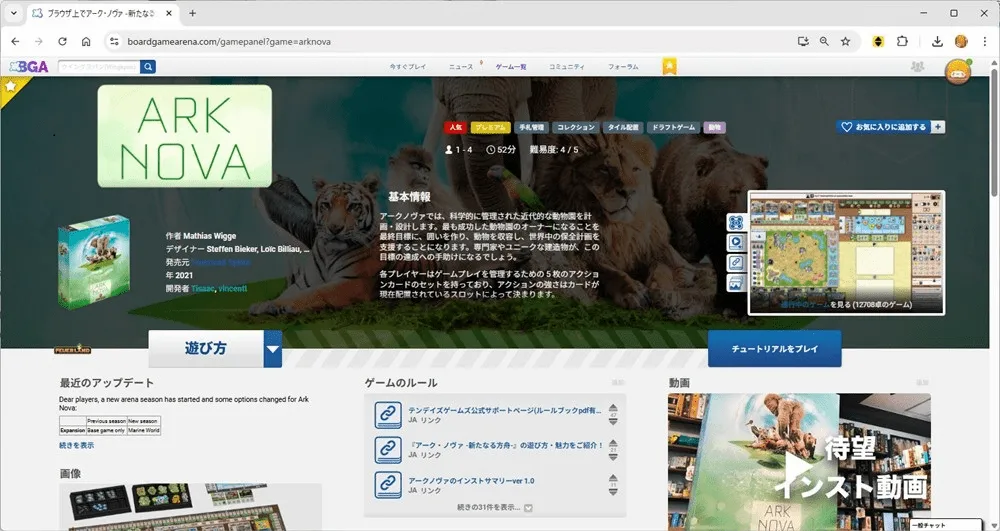Click the yellow extension icon in toolbar
Viewport: 1000px width, 531px height.
(878, 41)
